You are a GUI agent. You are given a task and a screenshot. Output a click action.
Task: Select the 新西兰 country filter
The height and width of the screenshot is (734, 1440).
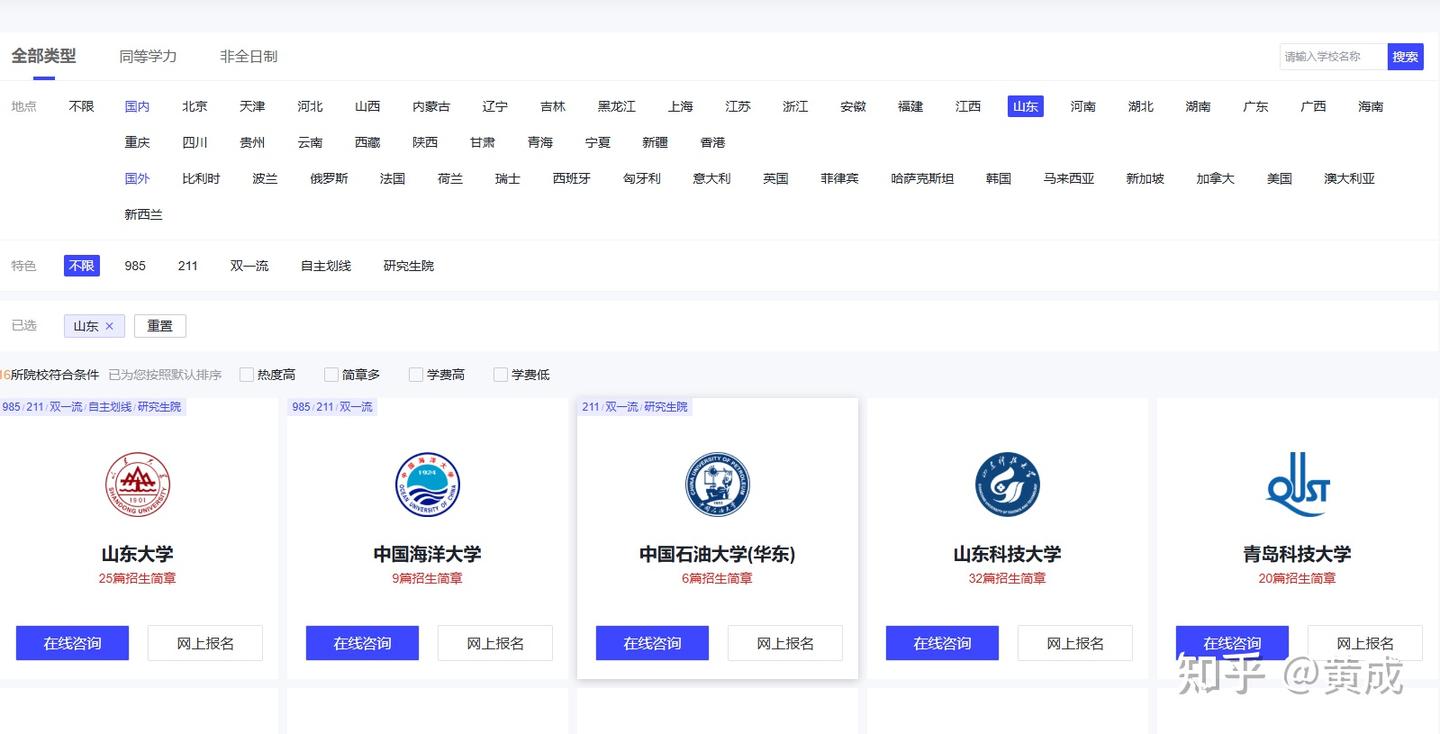(x=143, y=214)
